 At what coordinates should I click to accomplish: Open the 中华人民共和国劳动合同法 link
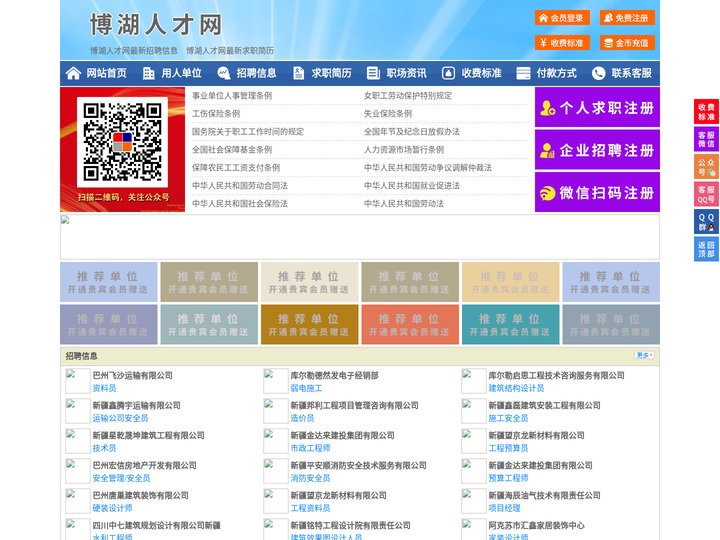click(x=240, y=186)
